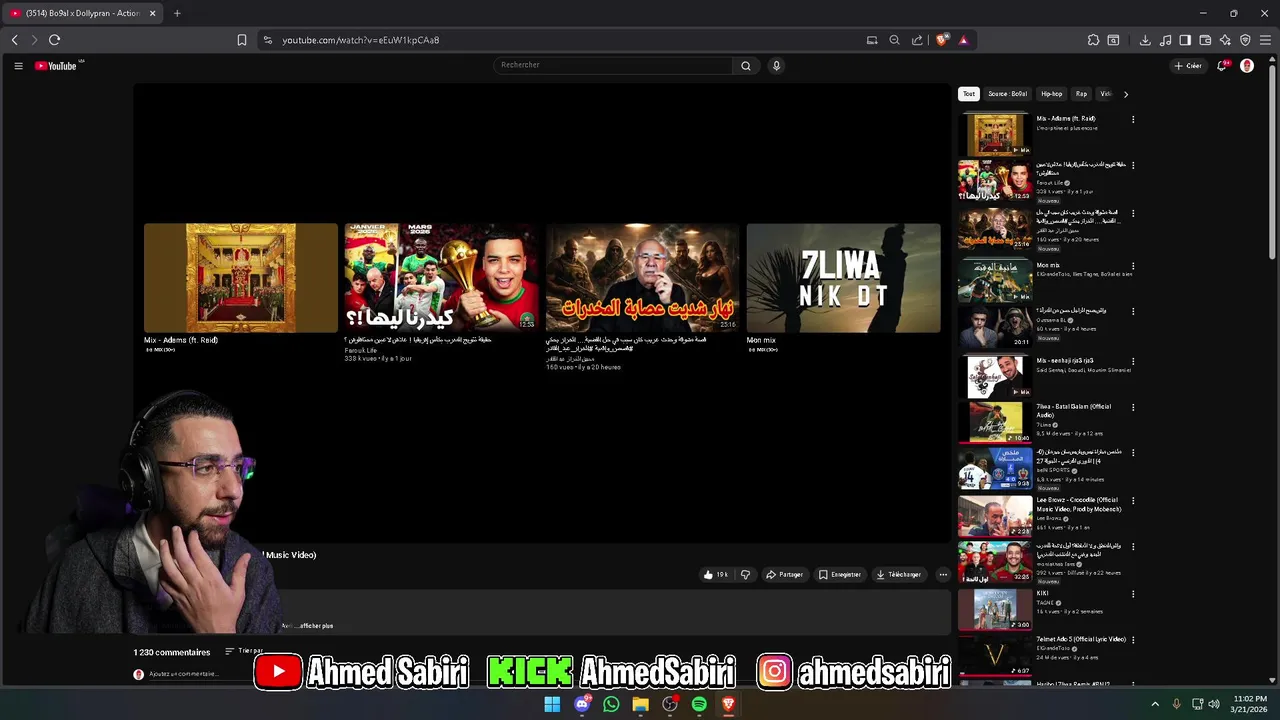
Task: Select the Source : Bo9al chip
Action: [x=1007, y=94]
